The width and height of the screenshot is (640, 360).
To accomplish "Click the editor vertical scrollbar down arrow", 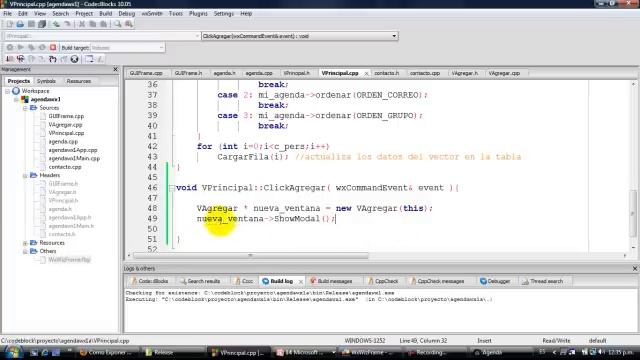I will click(633, 248).
